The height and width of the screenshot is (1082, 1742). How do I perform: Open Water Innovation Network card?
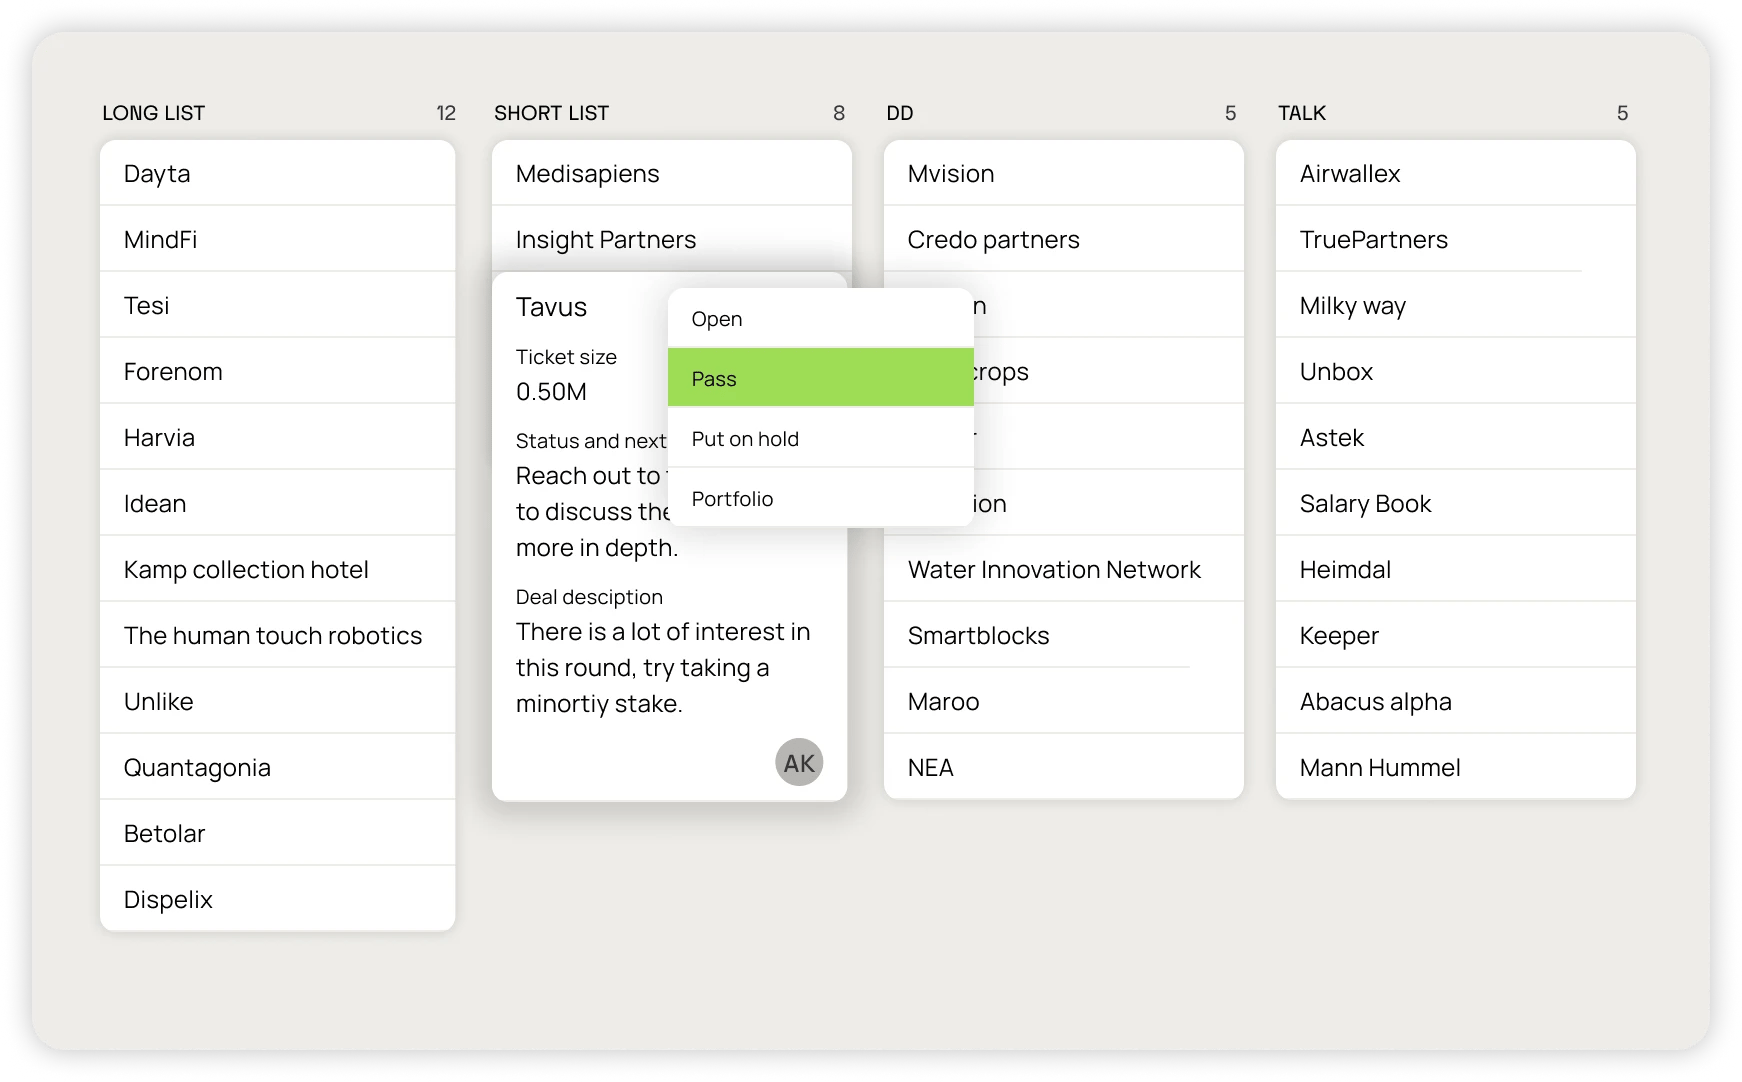coord(1064,569)
